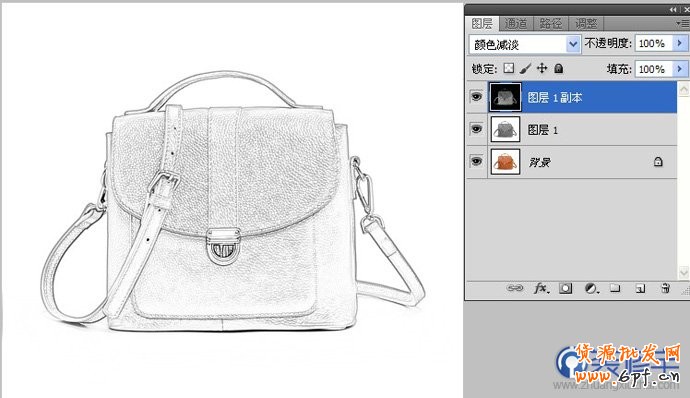Viewport: 690px width, 398px height.
Task: Open the 调整 tab
Action: pyautogui.click(x=586, y=23)
